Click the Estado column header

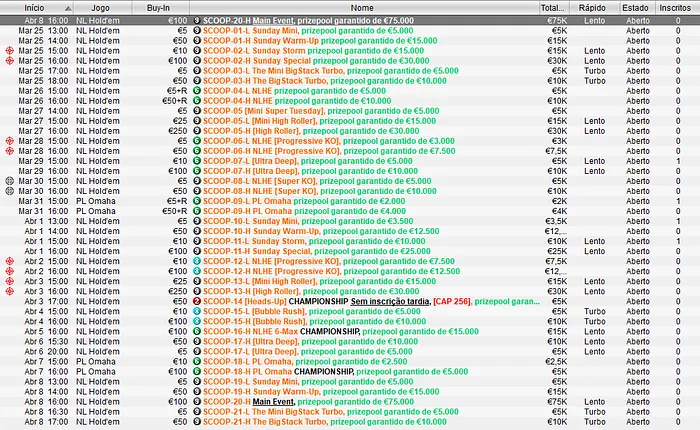[637, 8]
